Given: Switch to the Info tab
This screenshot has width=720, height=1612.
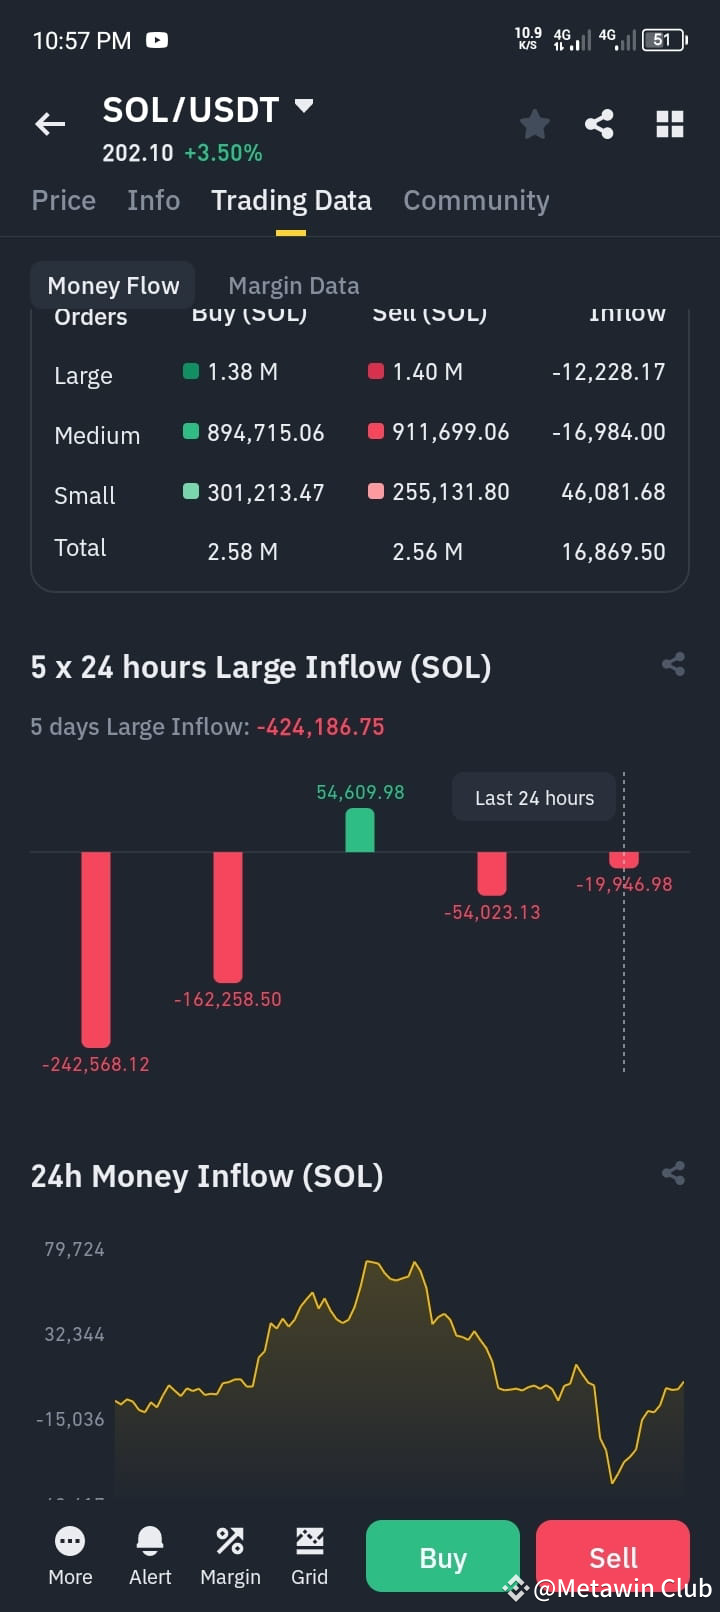Looking at the screenshot, I should (x=154, y=200).
